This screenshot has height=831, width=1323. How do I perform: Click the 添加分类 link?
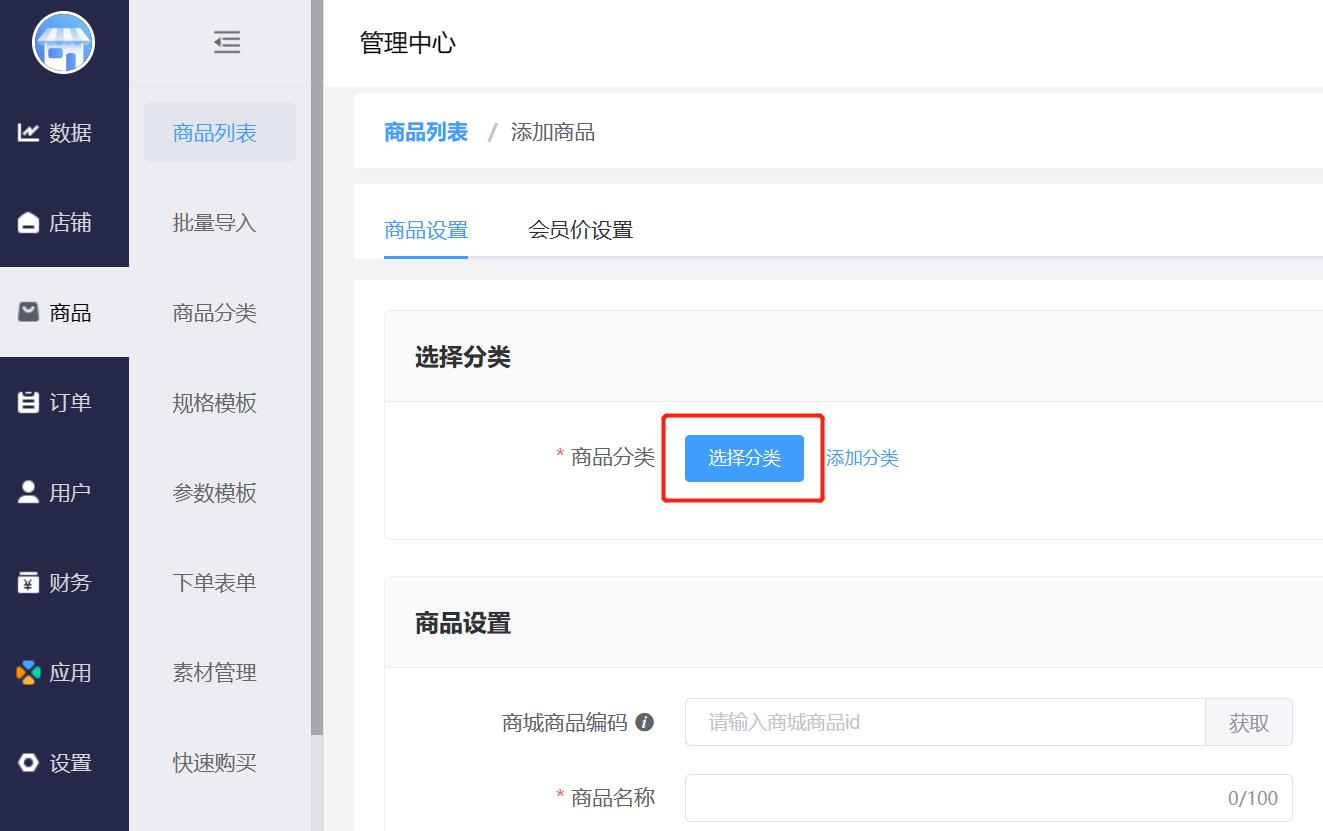862,458
